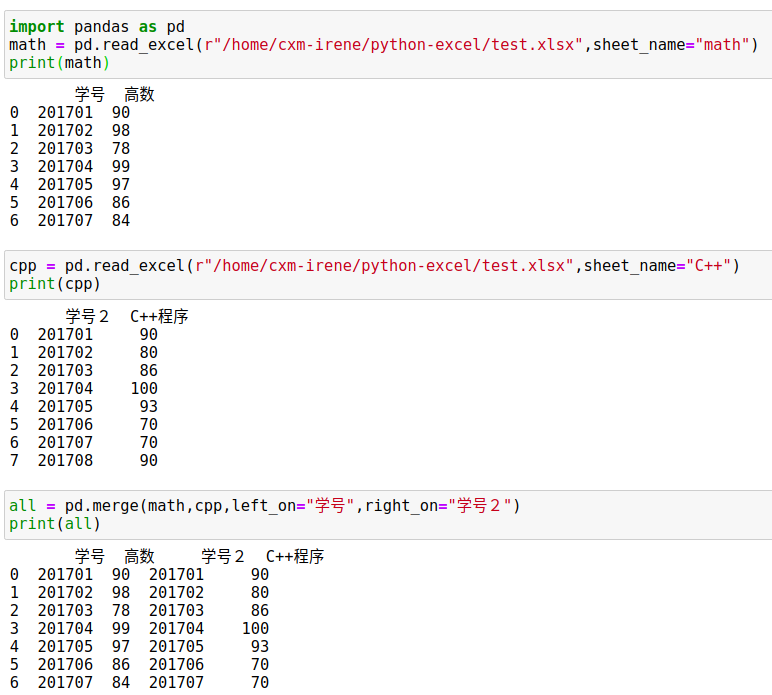Click the 'print(math)' line
The height and width of the screenshot is (695, 772).
click(60, 63)
